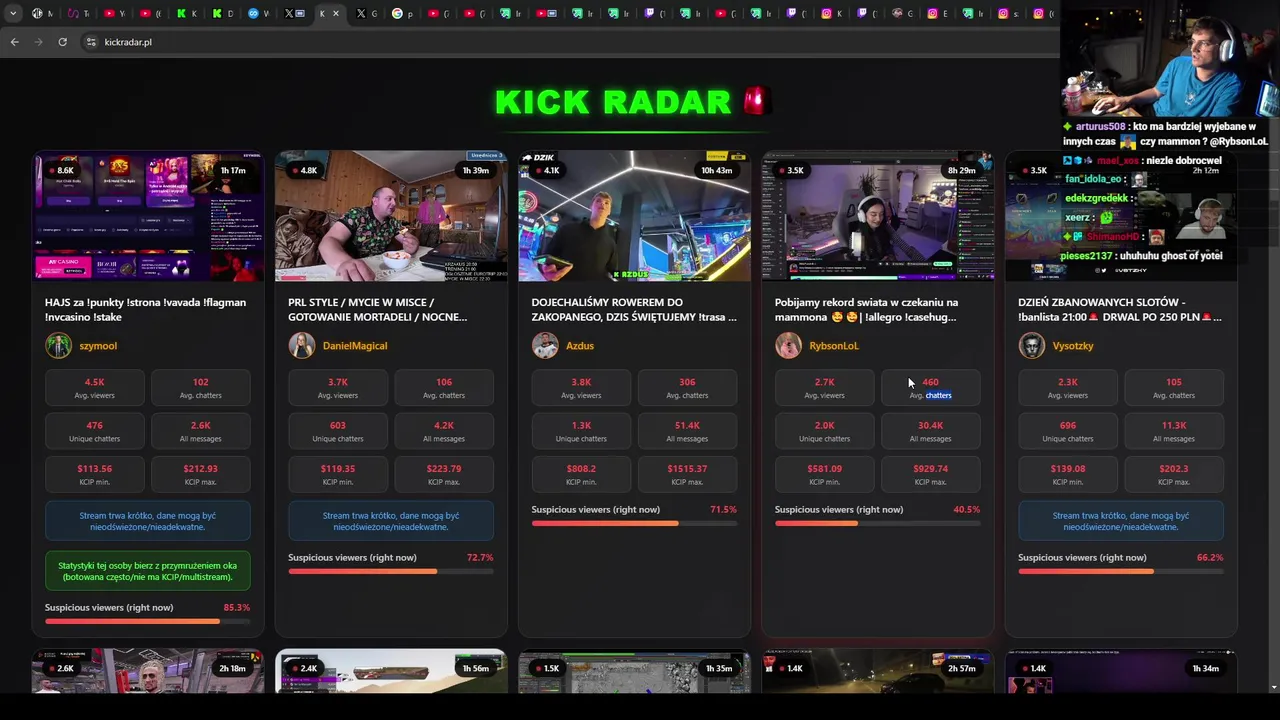
Task: Click the kickradar.pl address bar
Action: (570, 42)
